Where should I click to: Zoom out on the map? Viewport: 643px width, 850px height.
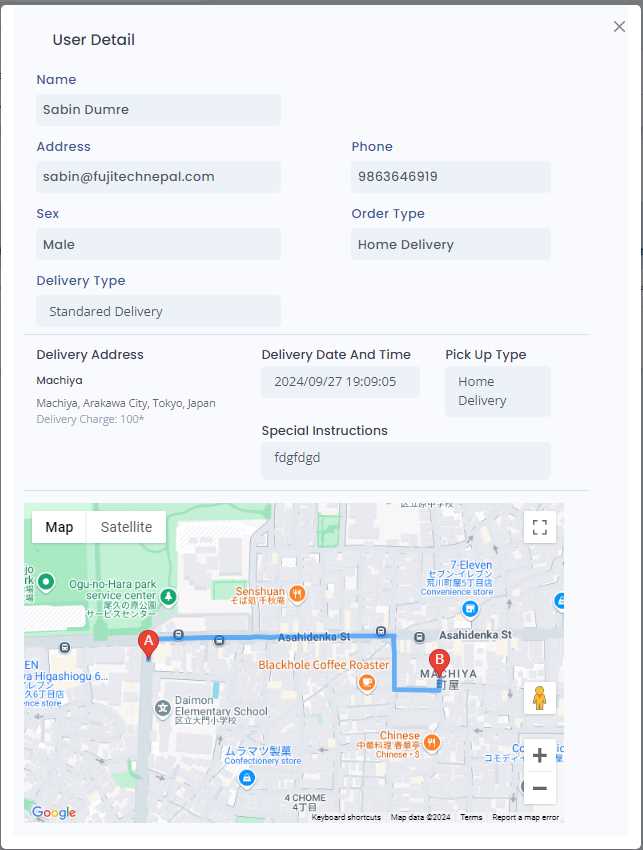tap(540, 788)
